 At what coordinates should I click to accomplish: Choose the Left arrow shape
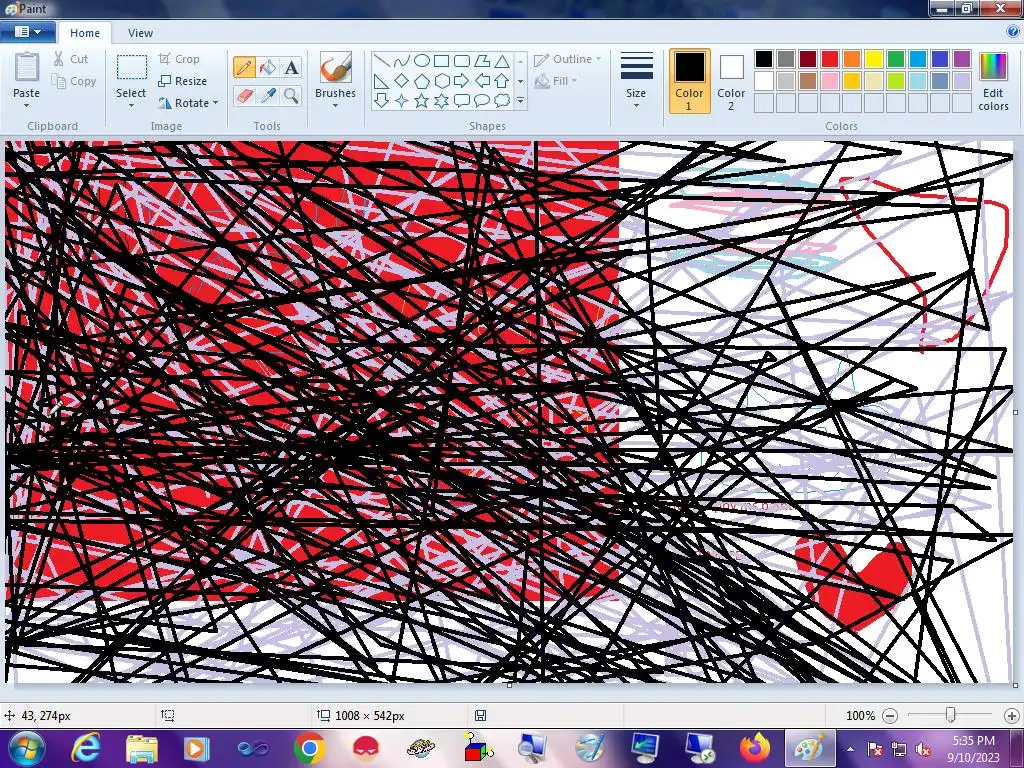[482, 81]
